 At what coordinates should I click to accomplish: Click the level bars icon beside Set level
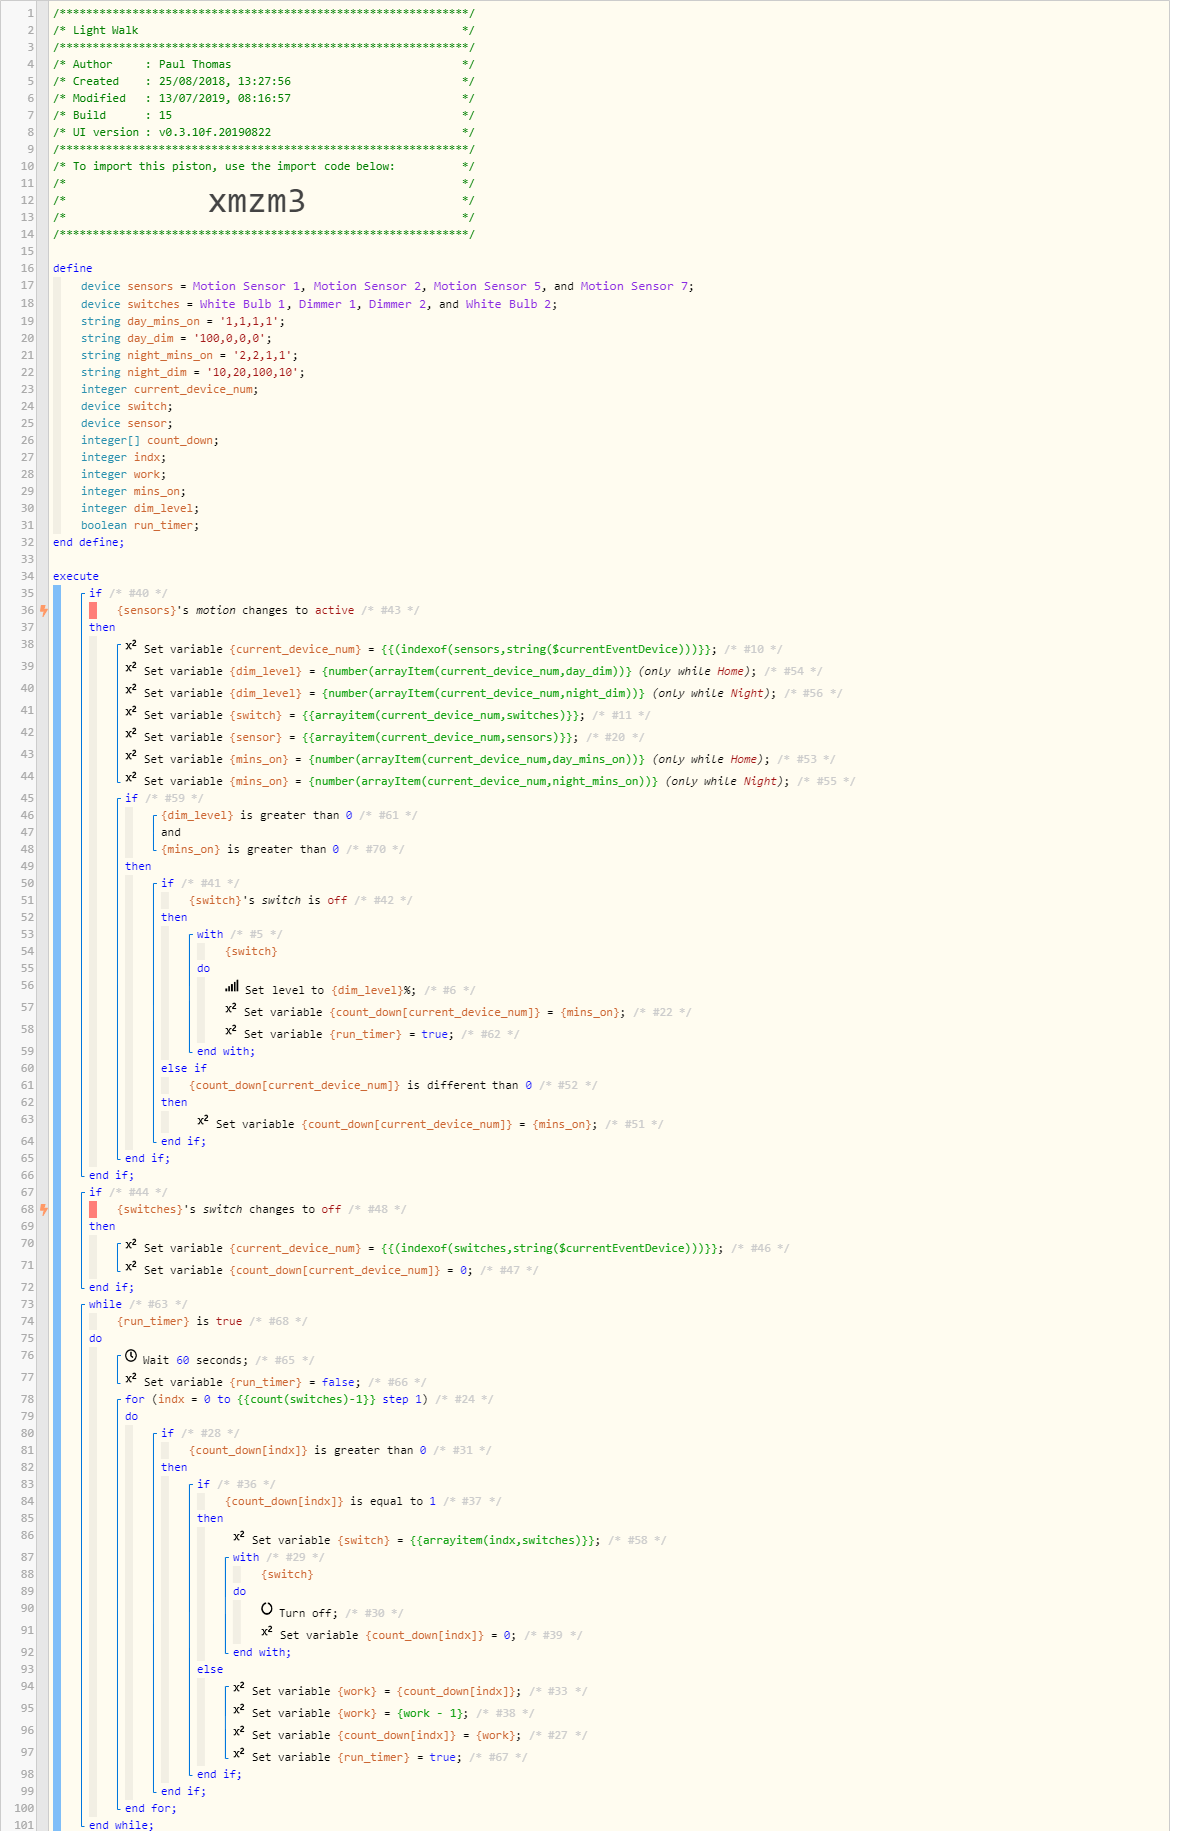232,987
